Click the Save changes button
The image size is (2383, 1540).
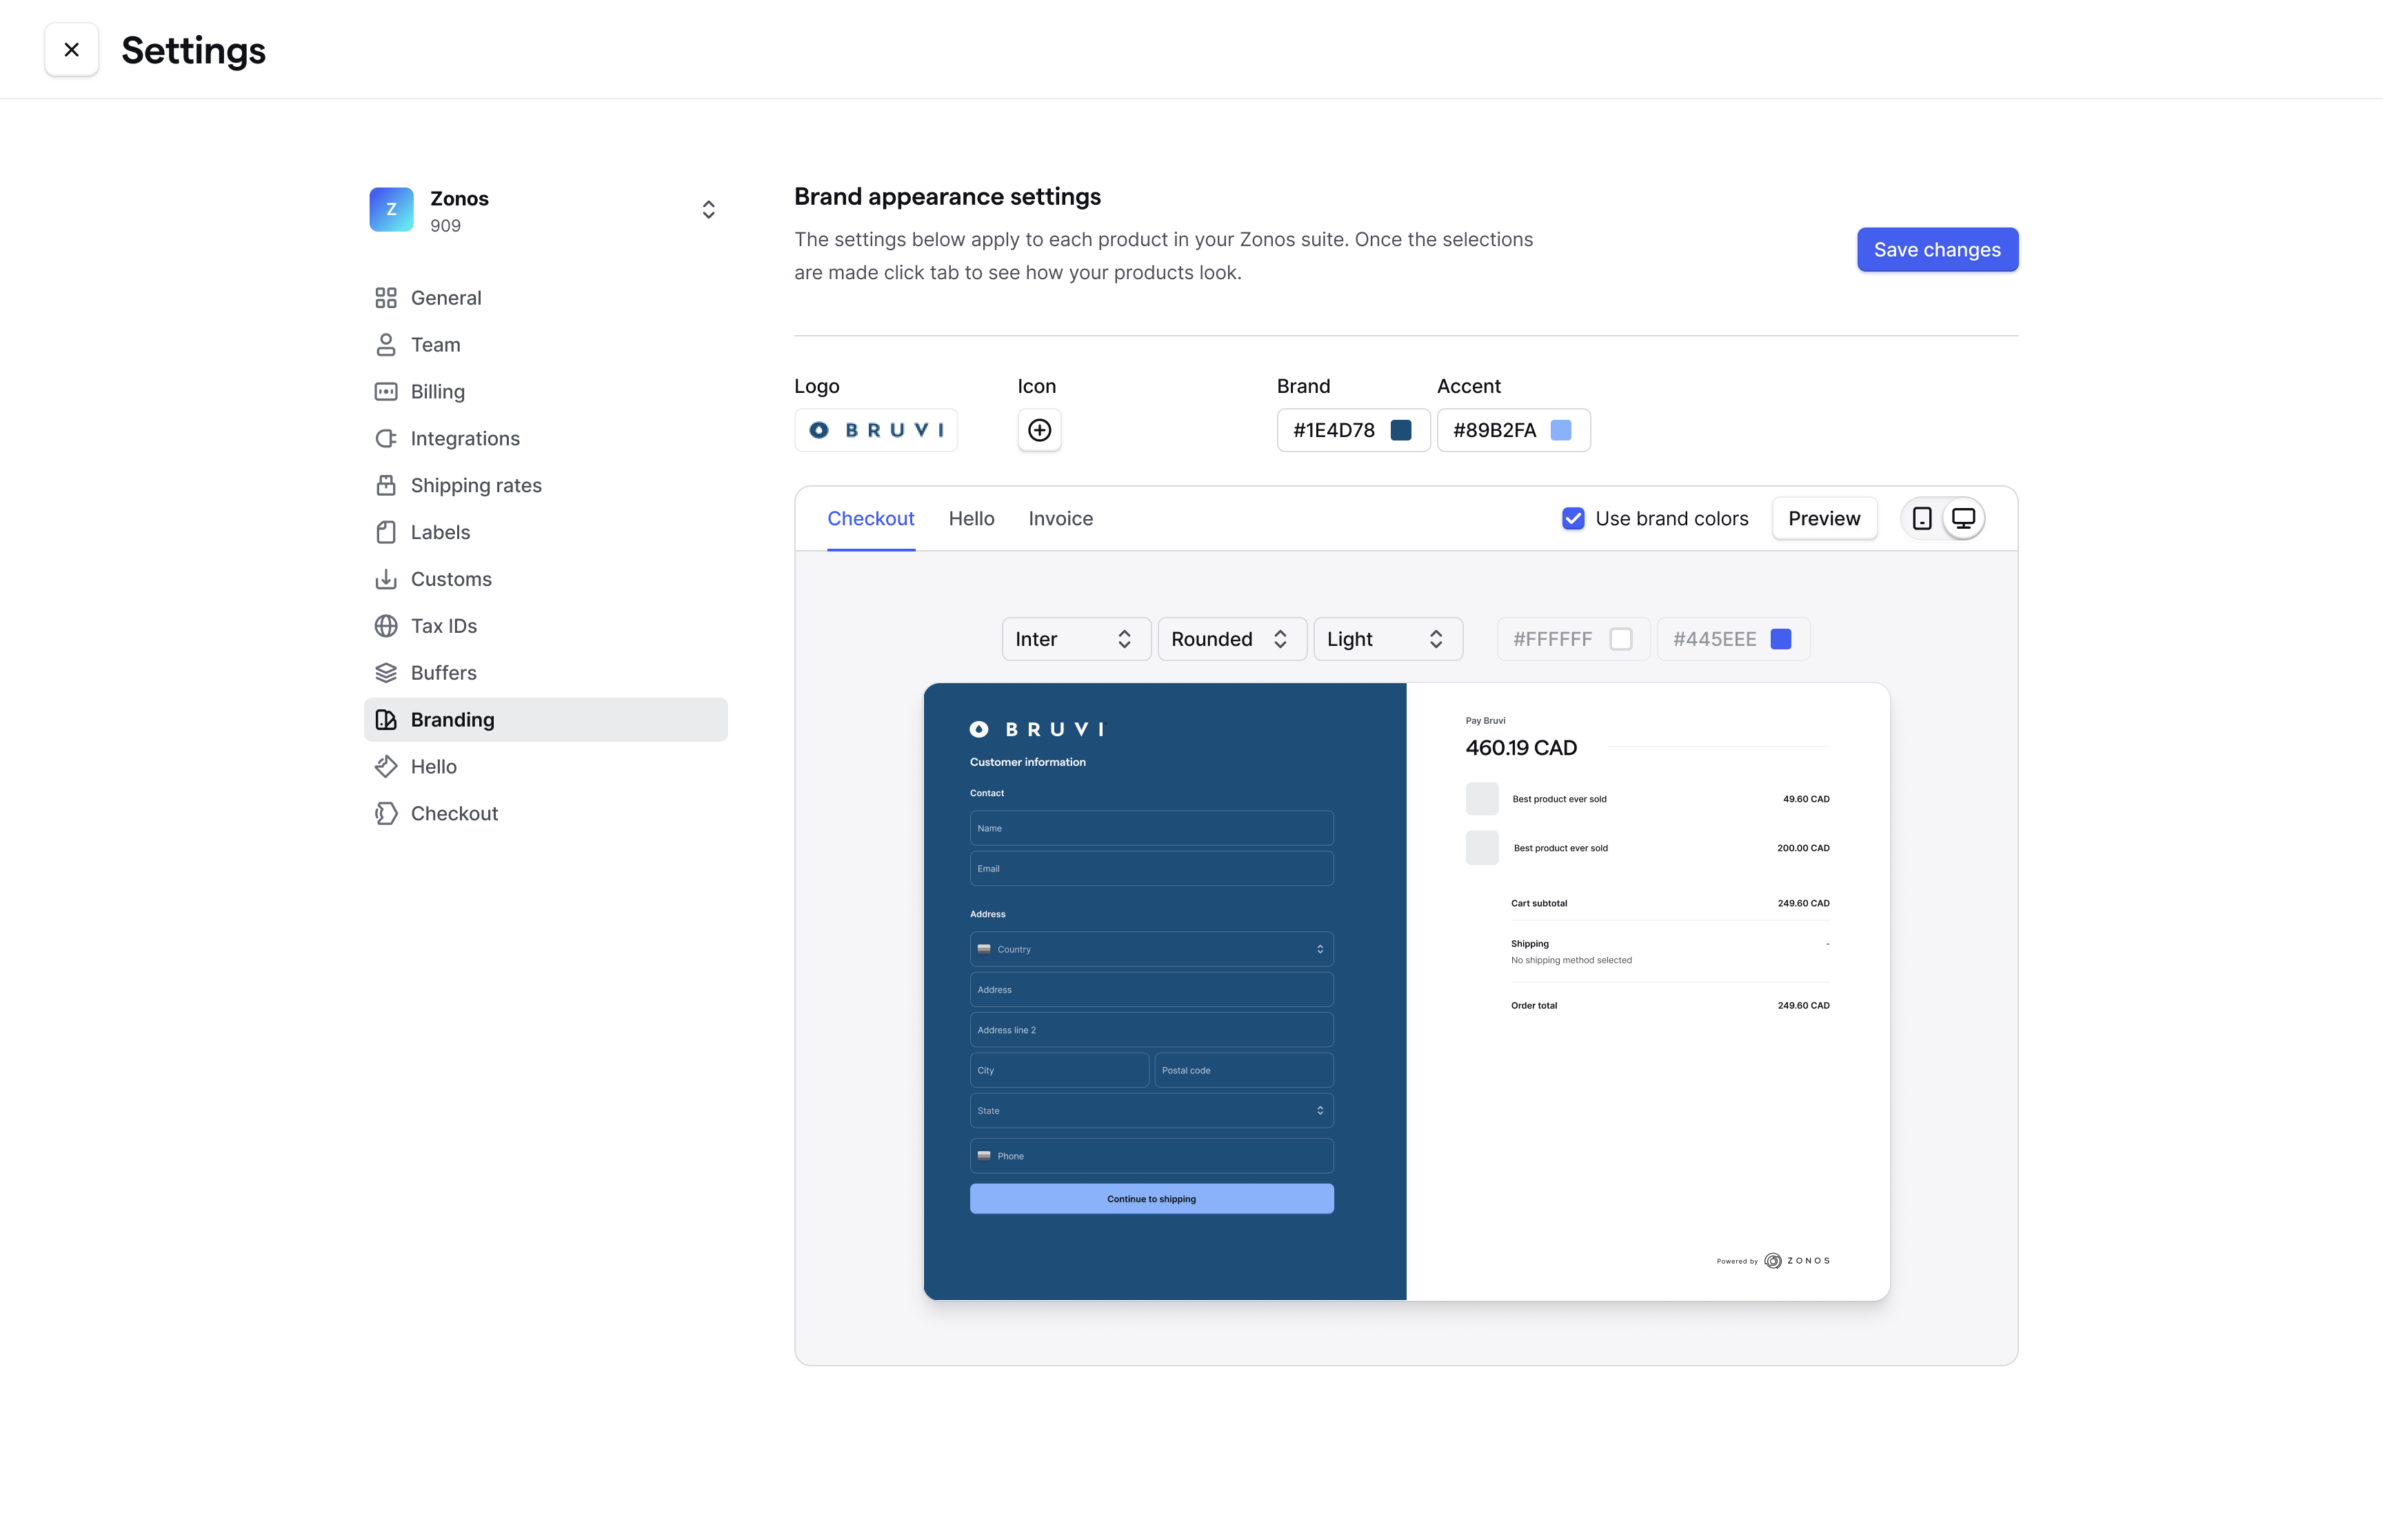click(1937, 248)
